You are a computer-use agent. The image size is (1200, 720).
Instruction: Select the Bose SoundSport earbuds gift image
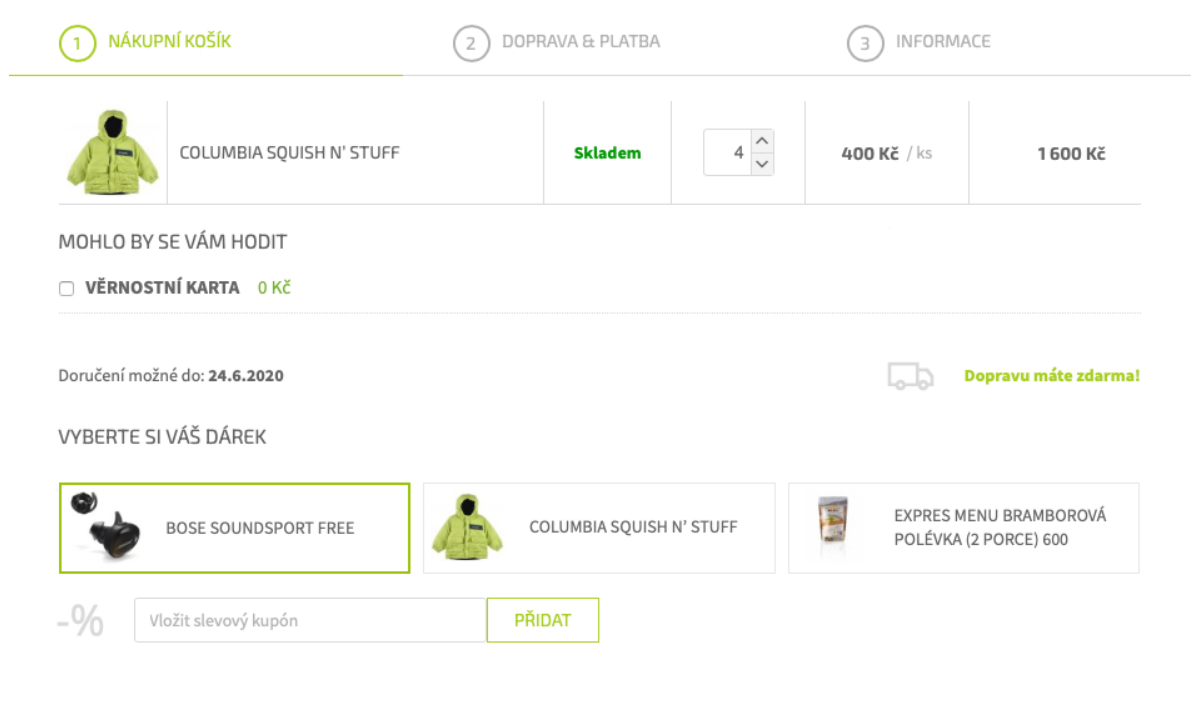(105, 528)
